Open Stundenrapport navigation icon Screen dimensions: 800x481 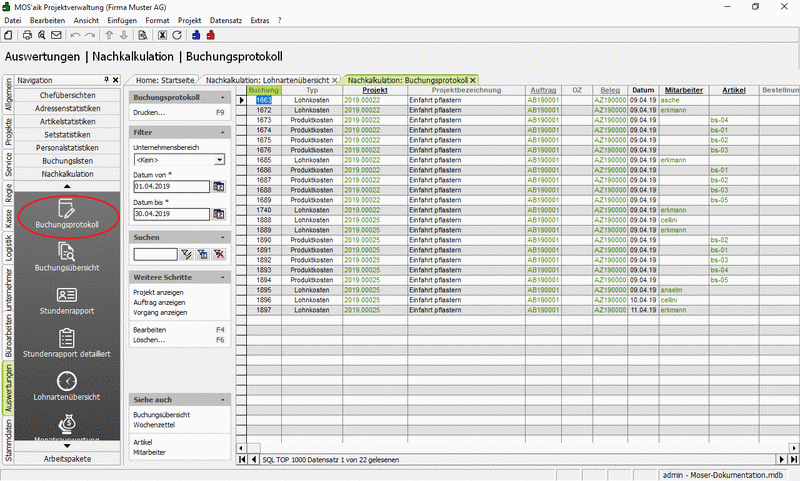(x=67, y=300)
